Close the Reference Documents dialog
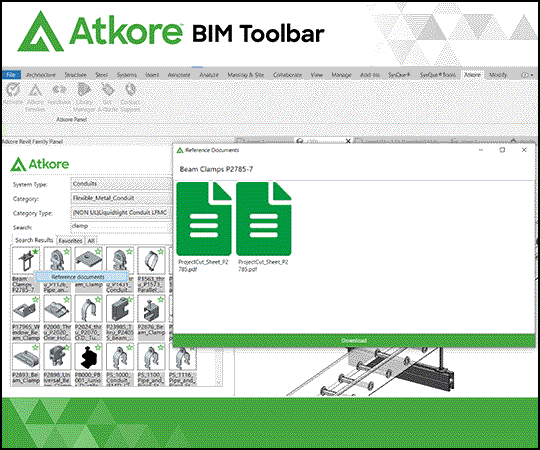 point(524,150)
